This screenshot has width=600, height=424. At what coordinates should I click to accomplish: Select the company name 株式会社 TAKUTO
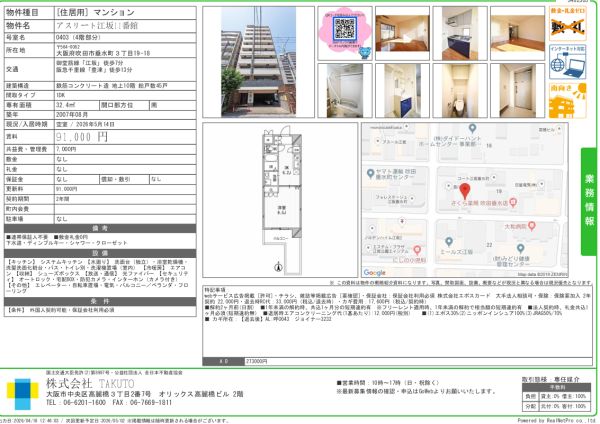90,383
